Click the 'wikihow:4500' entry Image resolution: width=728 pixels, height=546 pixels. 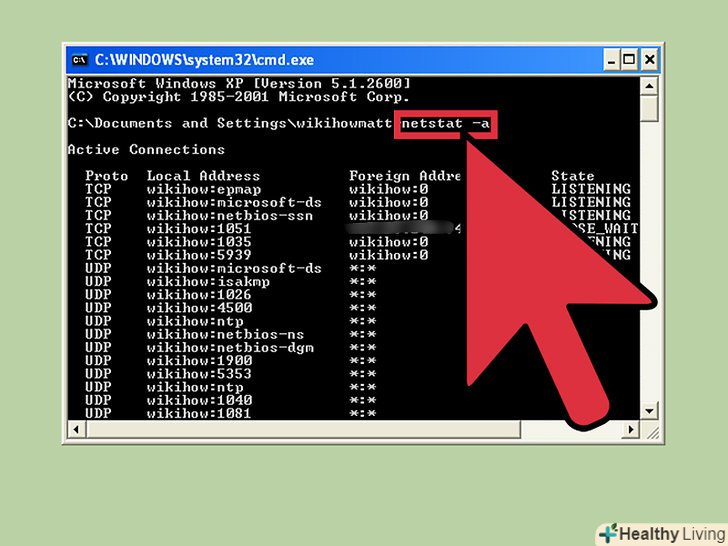coord(199,308)
